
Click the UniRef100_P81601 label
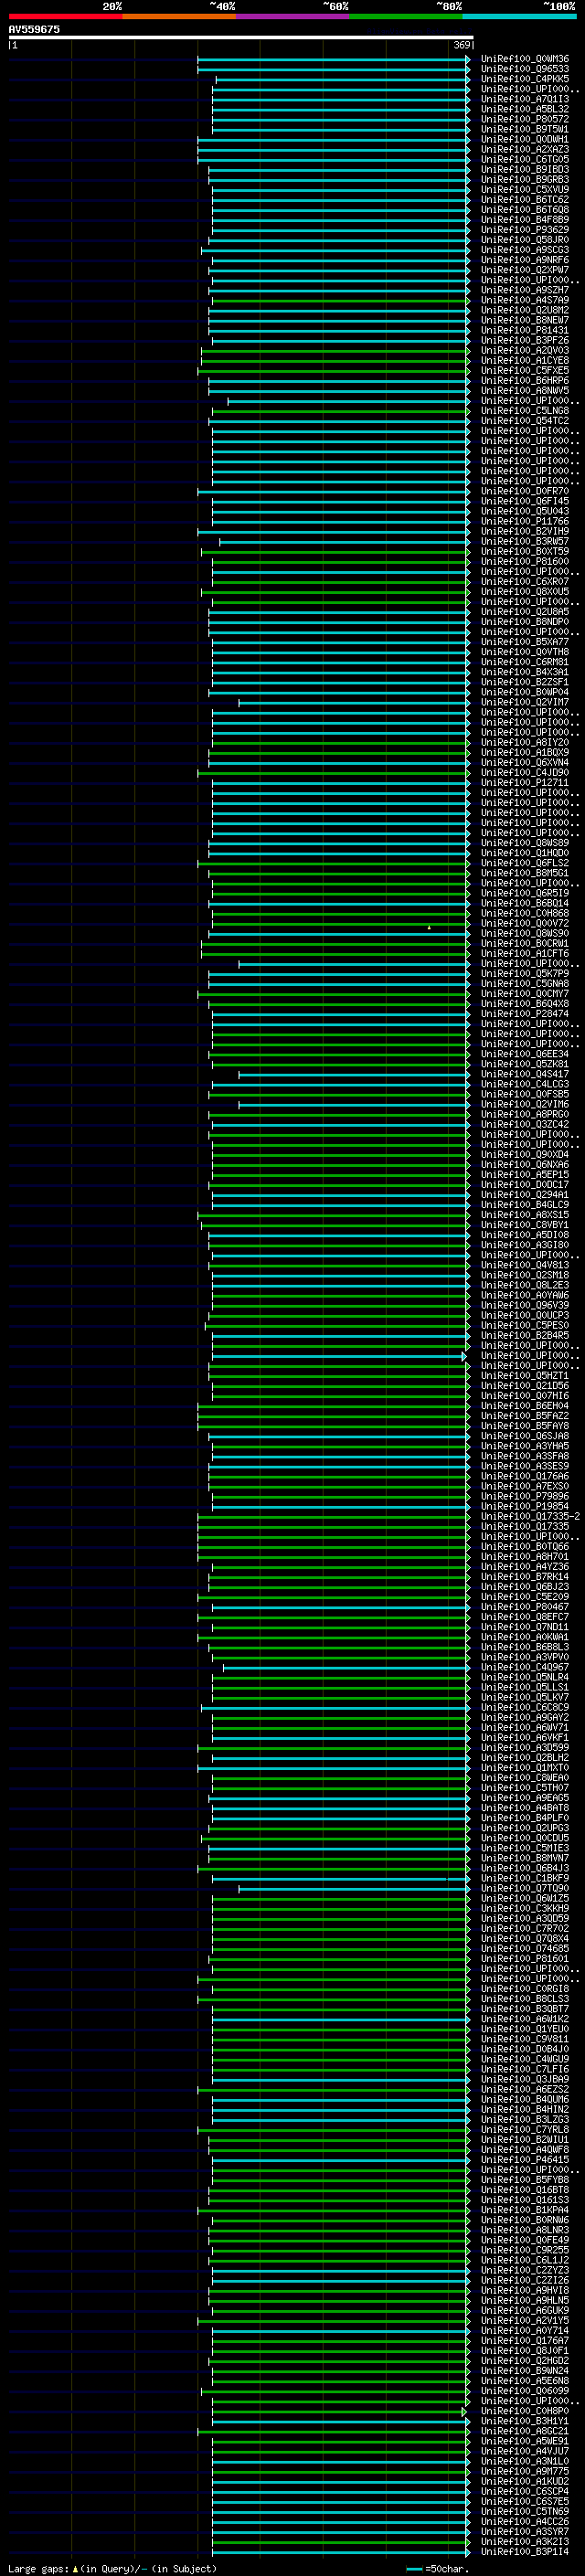(525, 1958)
